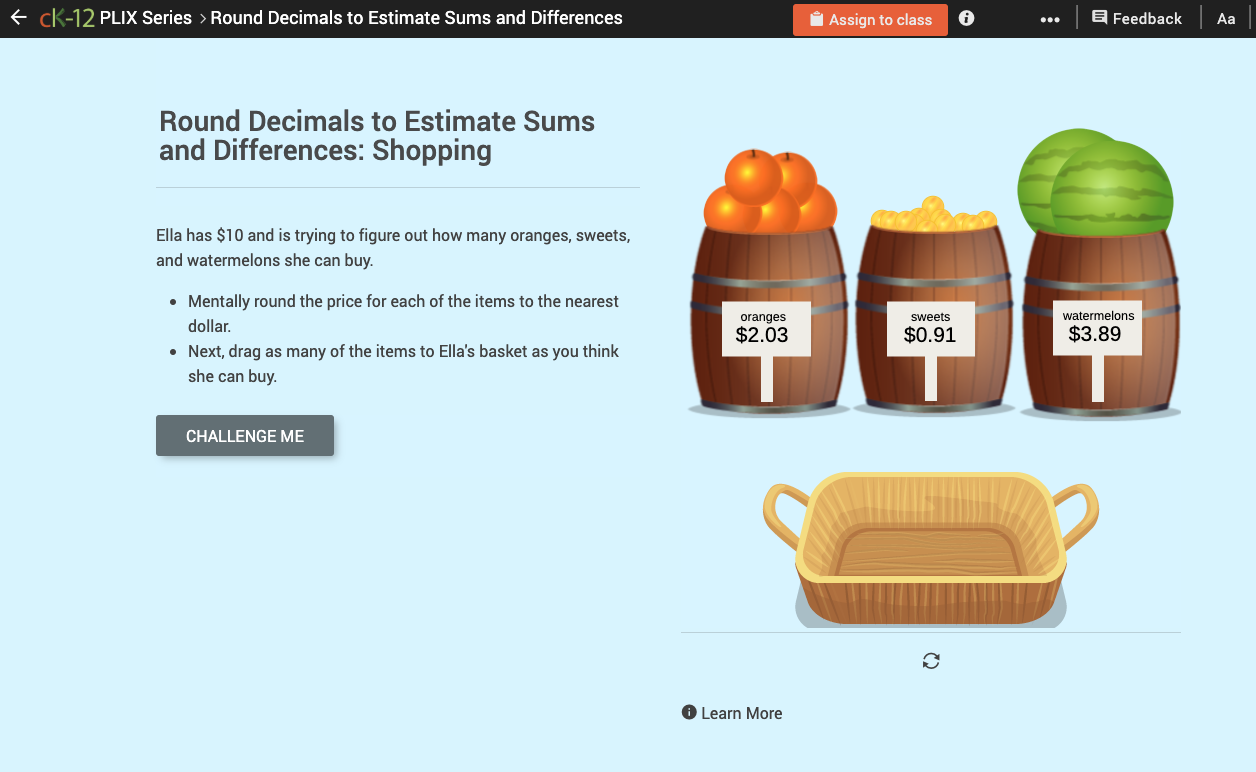Click the ellipsis more options icon
The width and height of the screenshot is (1256, 772).
(1048, 18)
